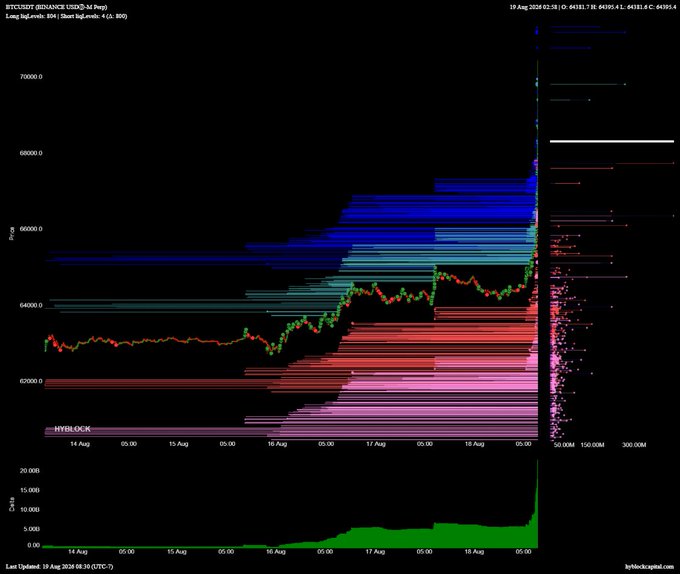Click the 19 Aug 2026 02:58 OHLC readout
The image size is (680, 574).
coord(592,7)
